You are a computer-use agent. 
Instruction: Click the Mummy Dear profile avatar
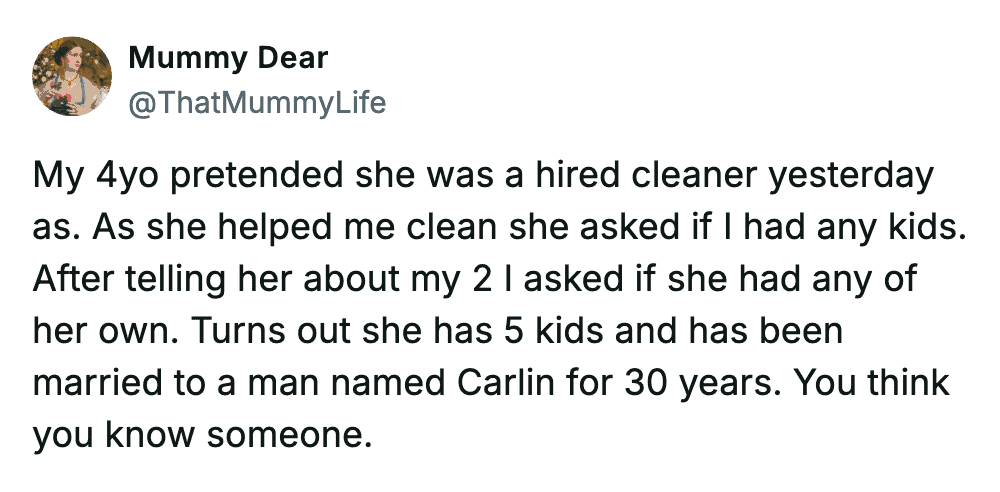72,77
